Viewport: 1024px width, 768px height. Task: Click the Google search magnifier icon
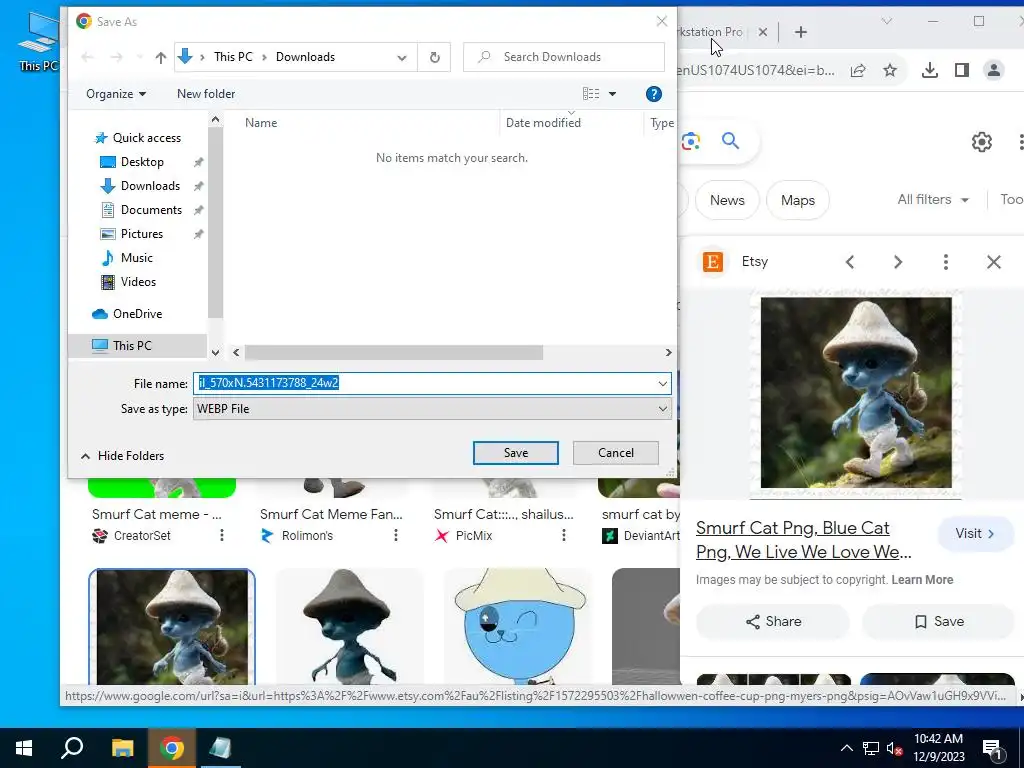tap(730, 141)
